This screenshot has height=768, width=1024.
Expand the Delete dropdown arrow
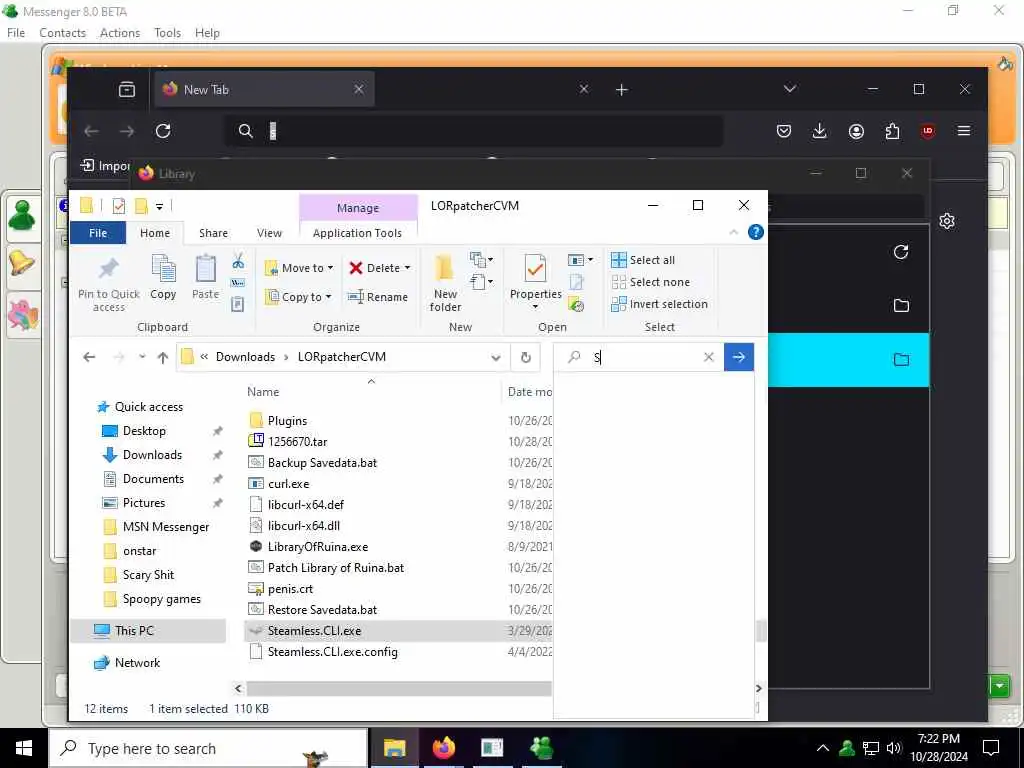click(x=408, y=268)
